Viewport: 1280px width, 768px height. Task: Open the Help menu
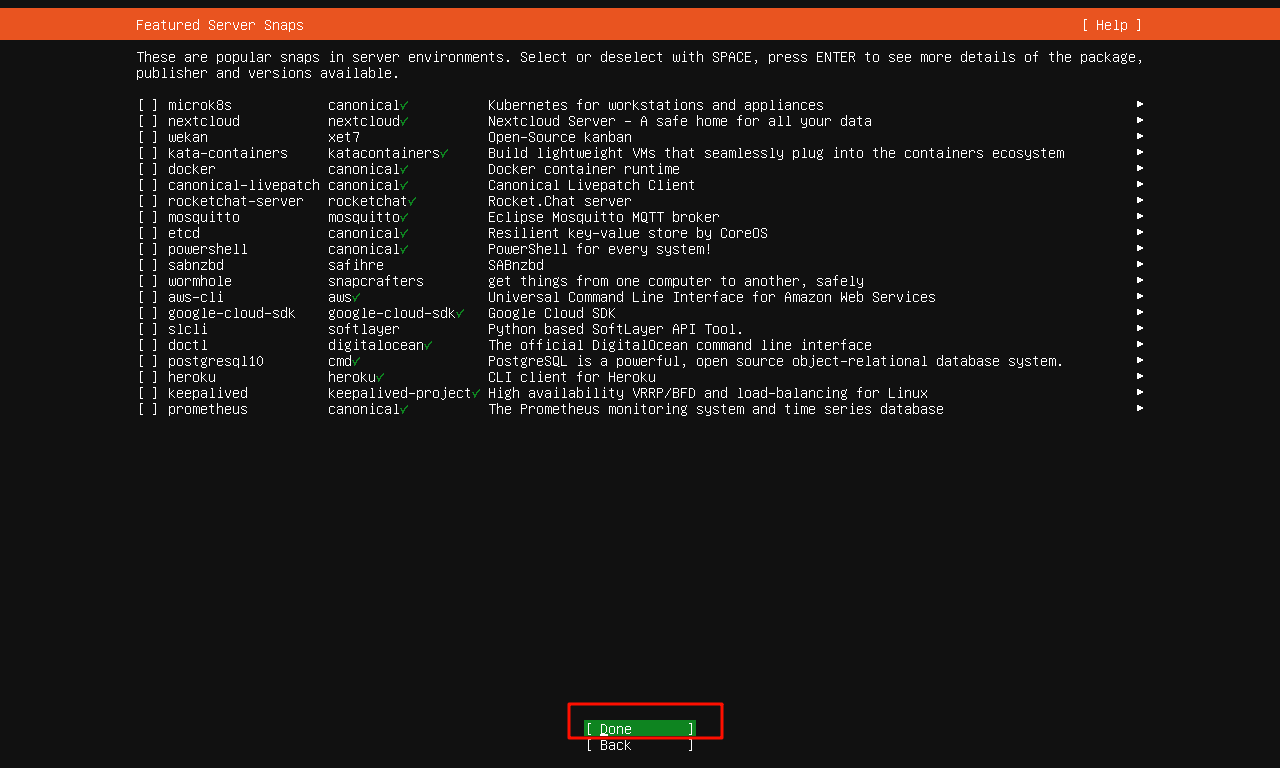click(1110, 24)
